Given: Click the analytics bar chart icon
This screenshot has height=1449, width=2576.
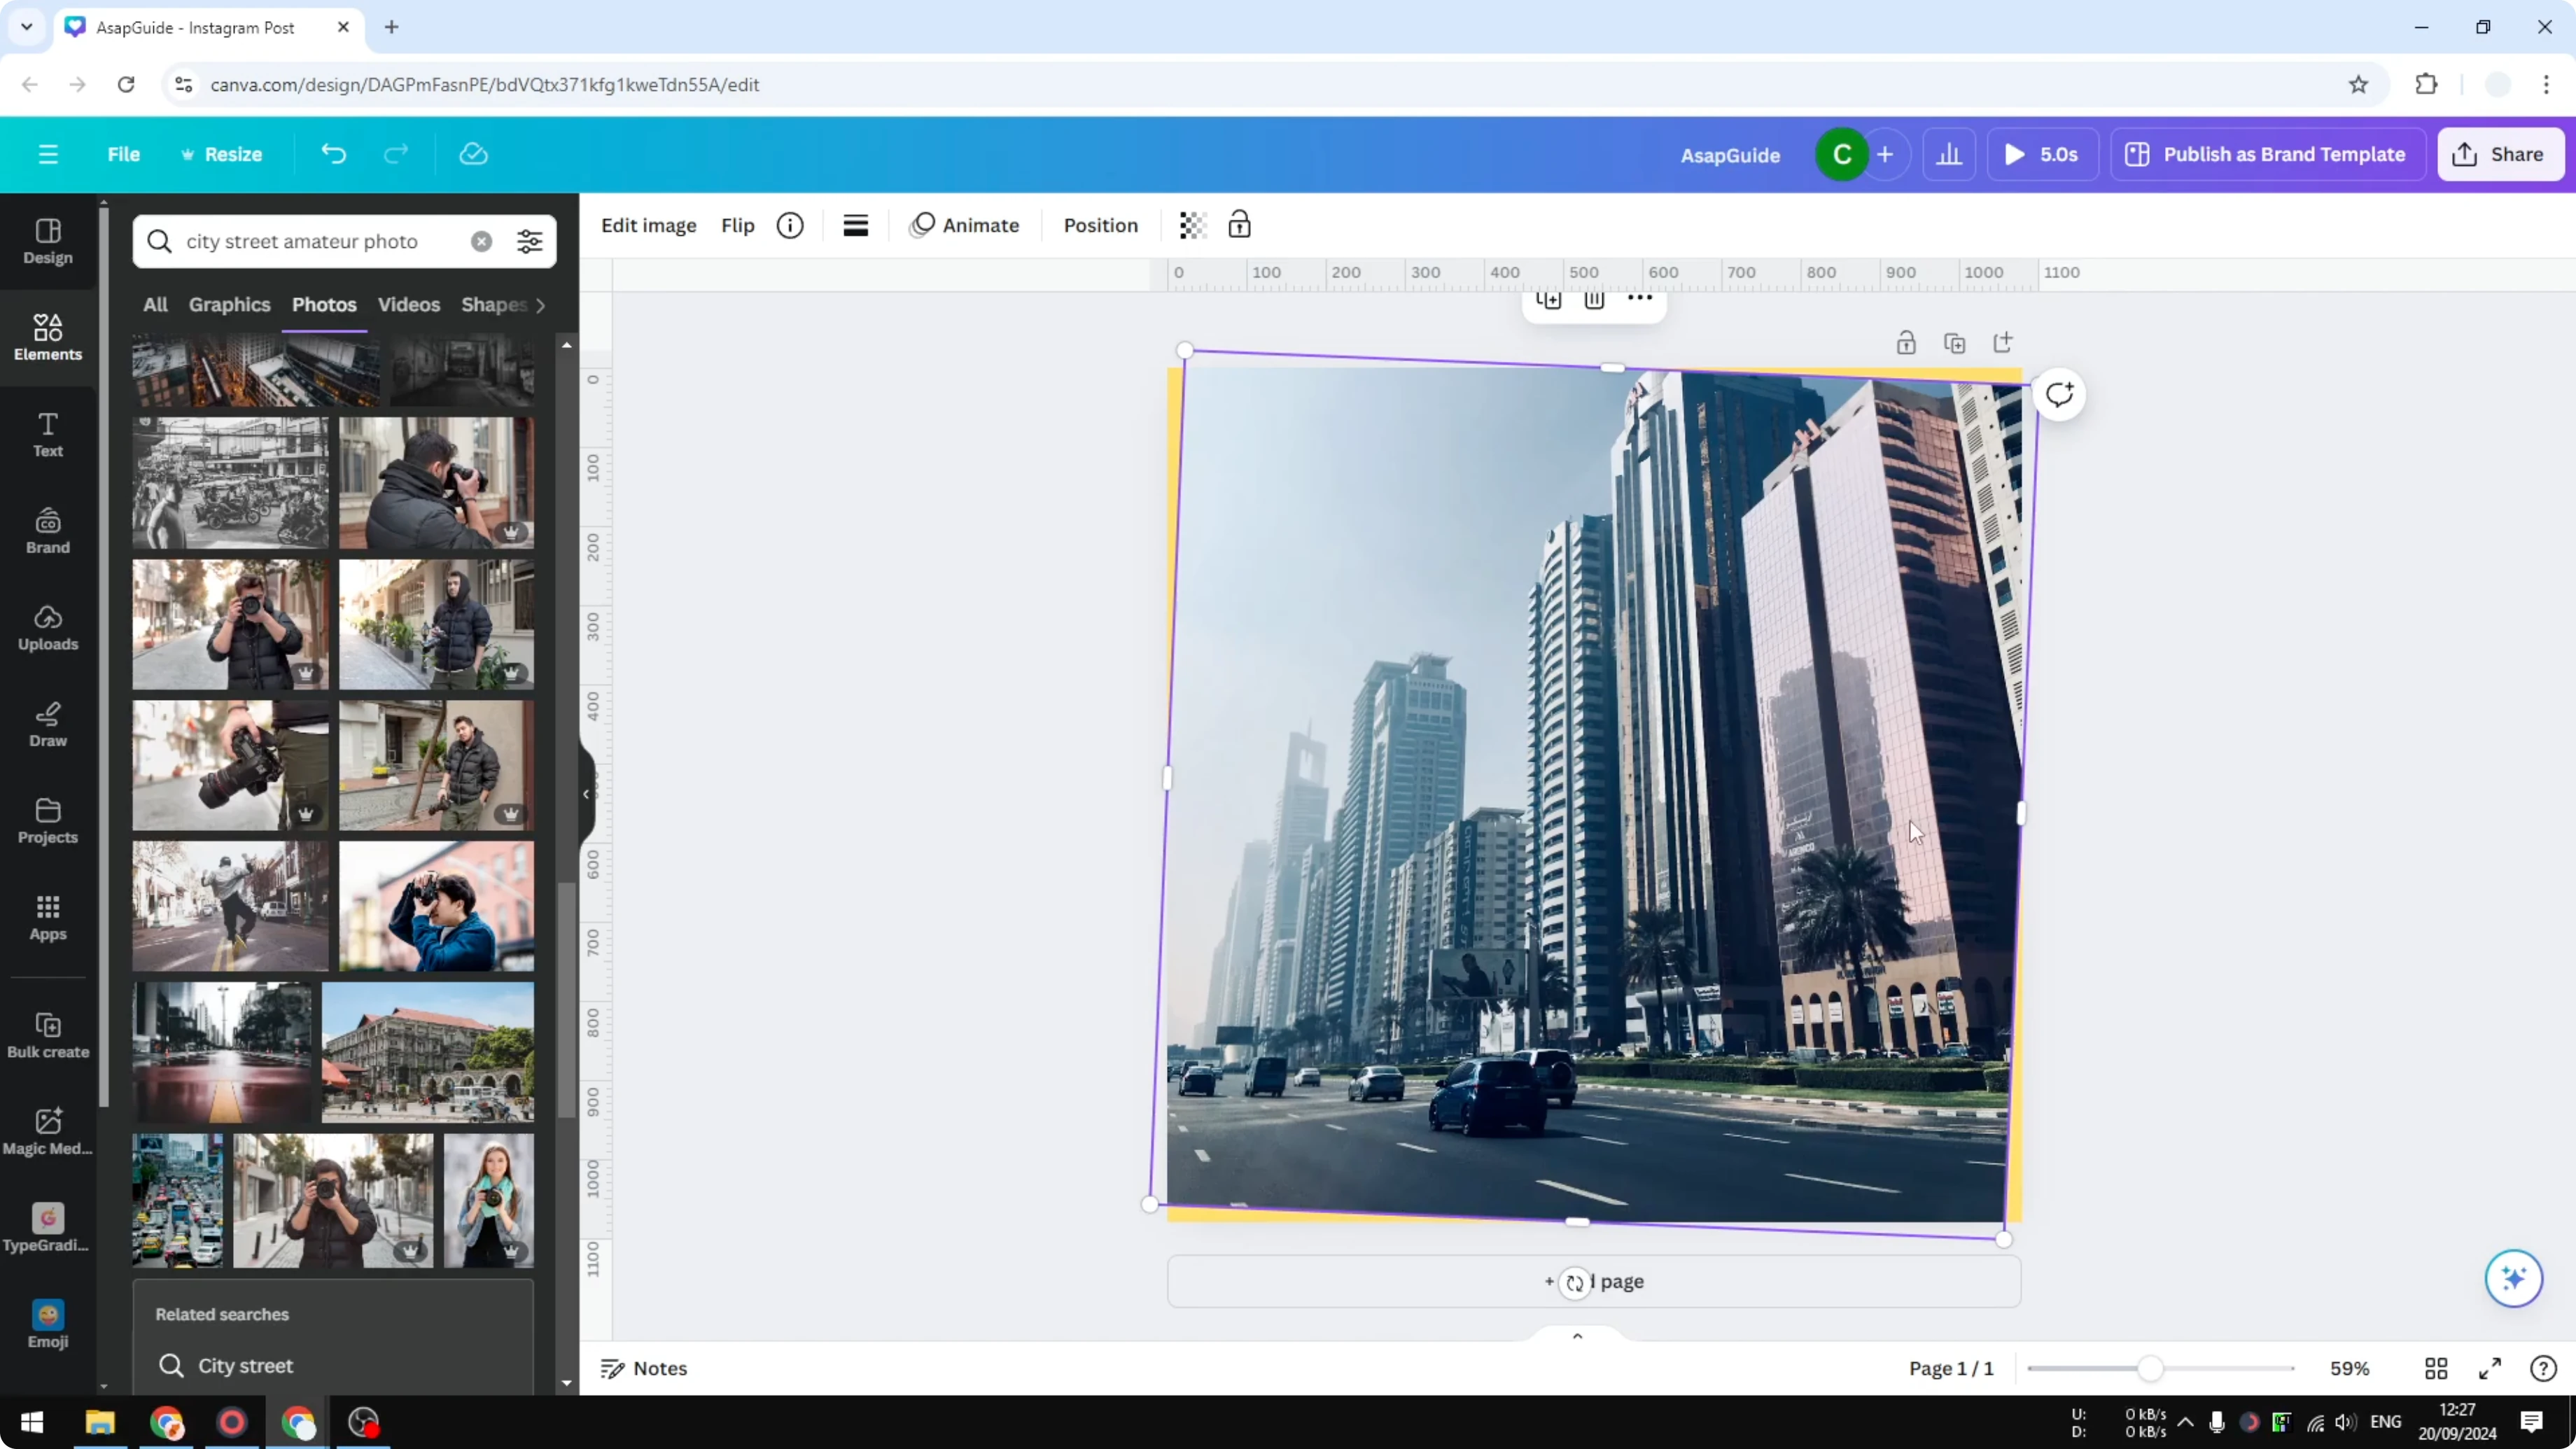Looking at the screenshot, I should 1949,154.
